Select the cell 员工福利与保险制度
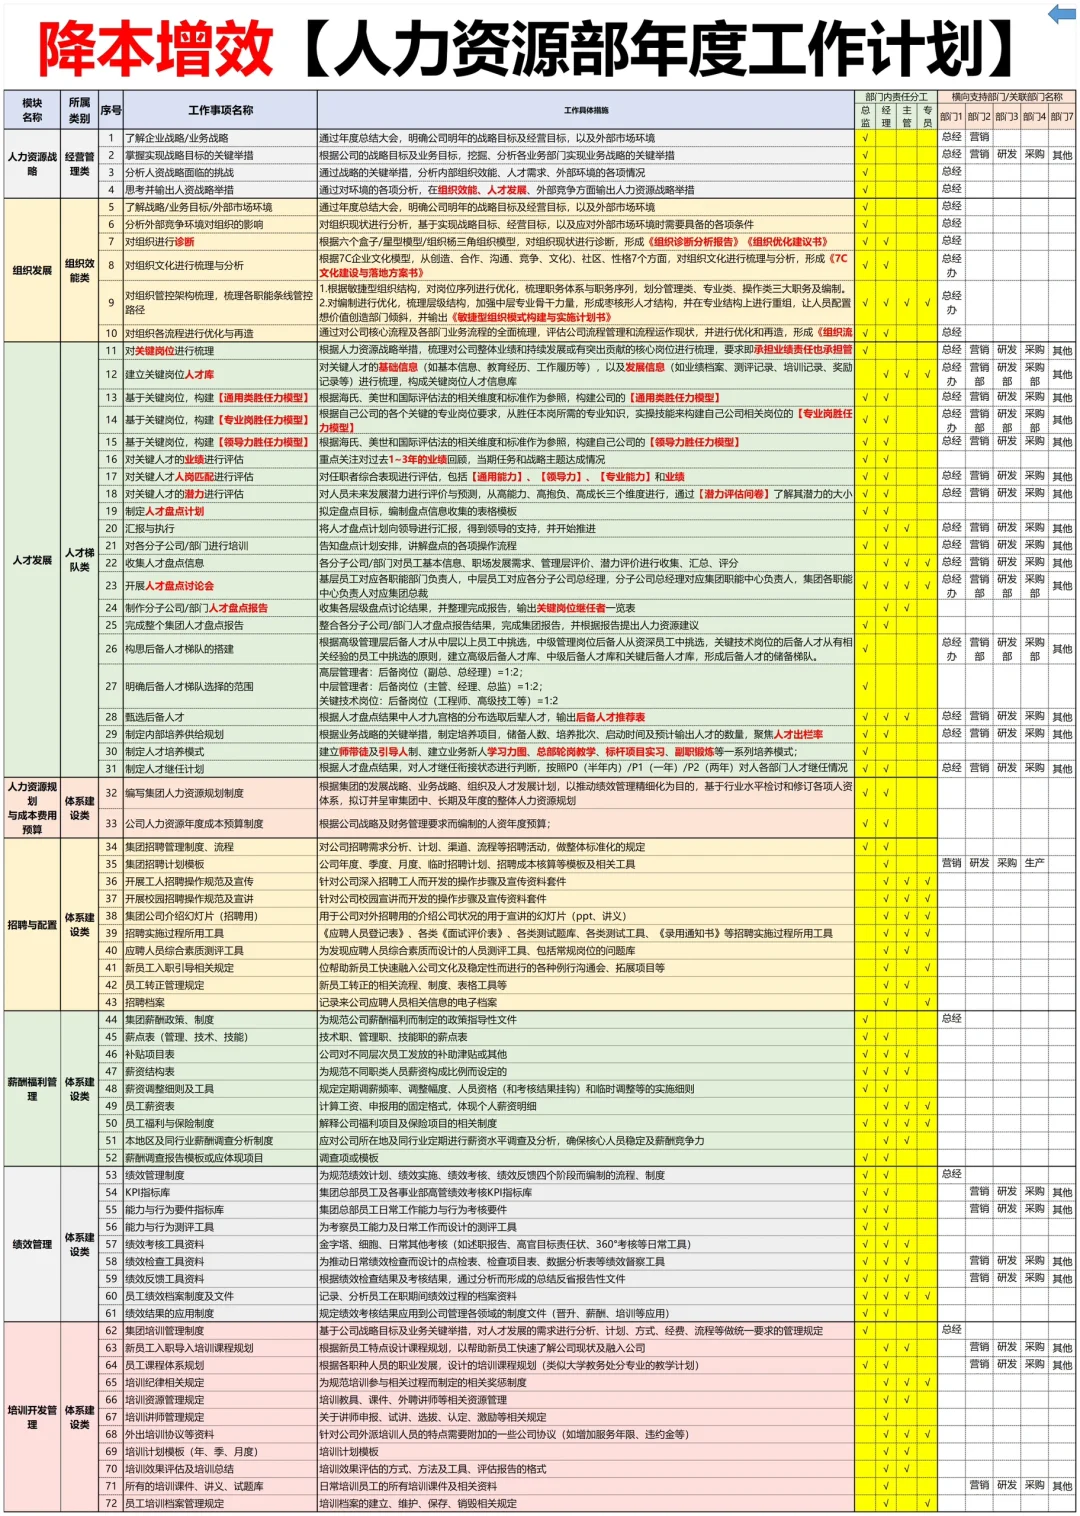Screen dimensions: 1080x1516 pos(220,1123)
